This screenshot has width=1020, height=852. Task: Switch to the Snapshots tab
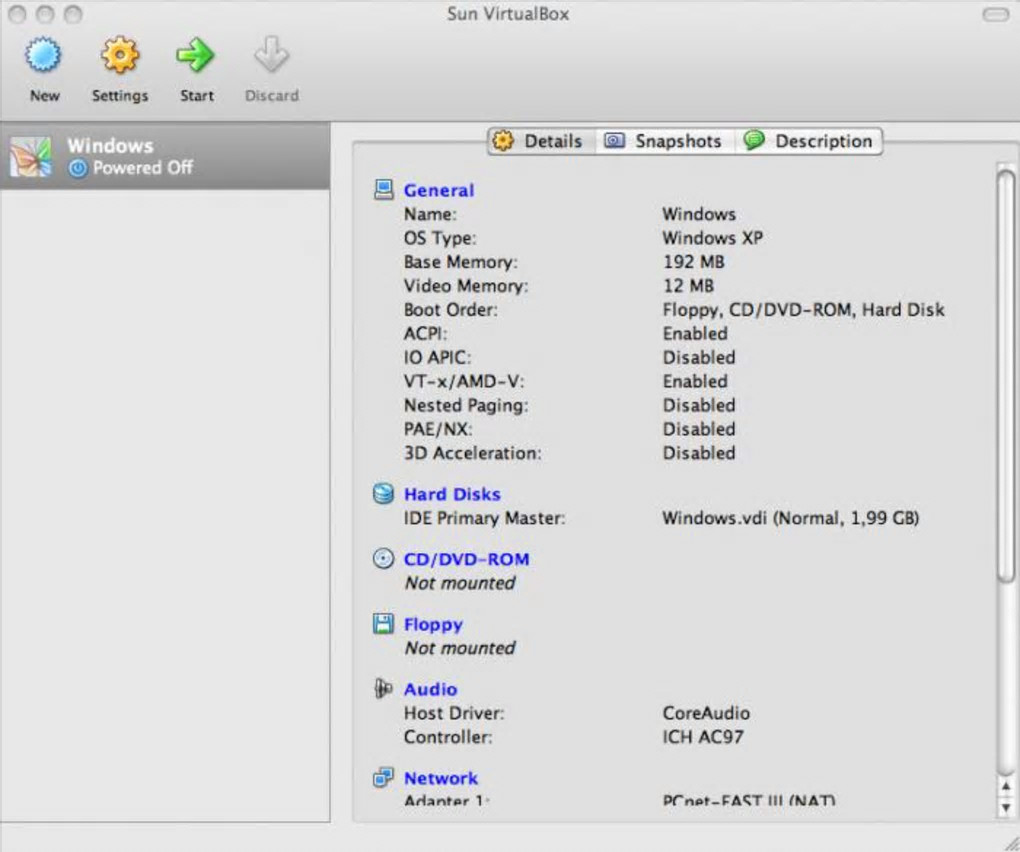pyautogui.click(x=665, y=141)
